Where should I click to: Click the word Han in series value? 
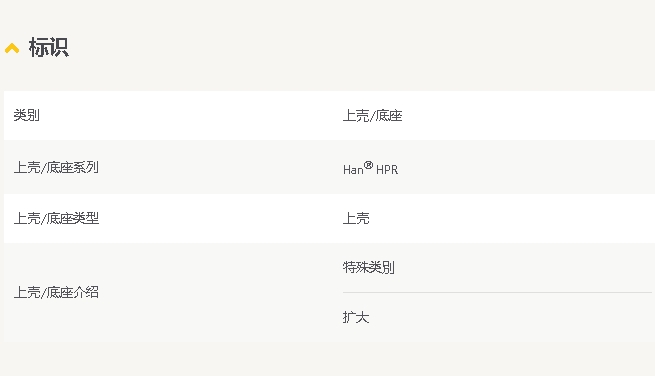click(x=353, y=170)
